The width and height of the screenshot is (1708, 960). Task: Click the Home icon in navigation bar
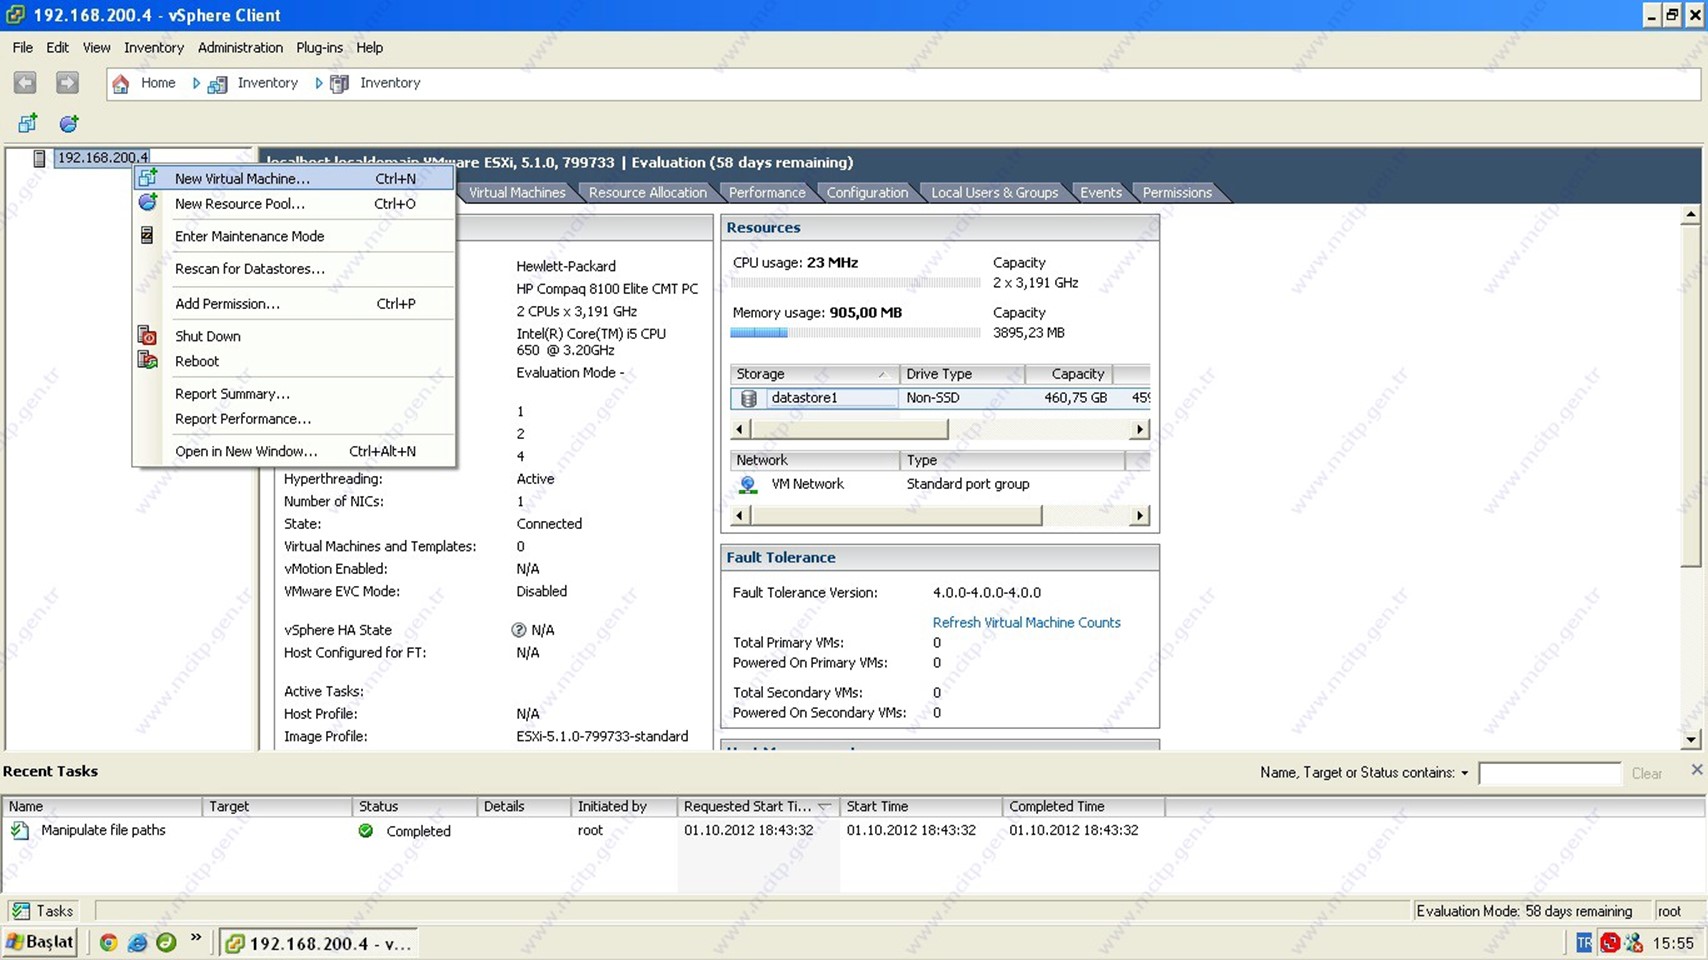coord(121,84)
